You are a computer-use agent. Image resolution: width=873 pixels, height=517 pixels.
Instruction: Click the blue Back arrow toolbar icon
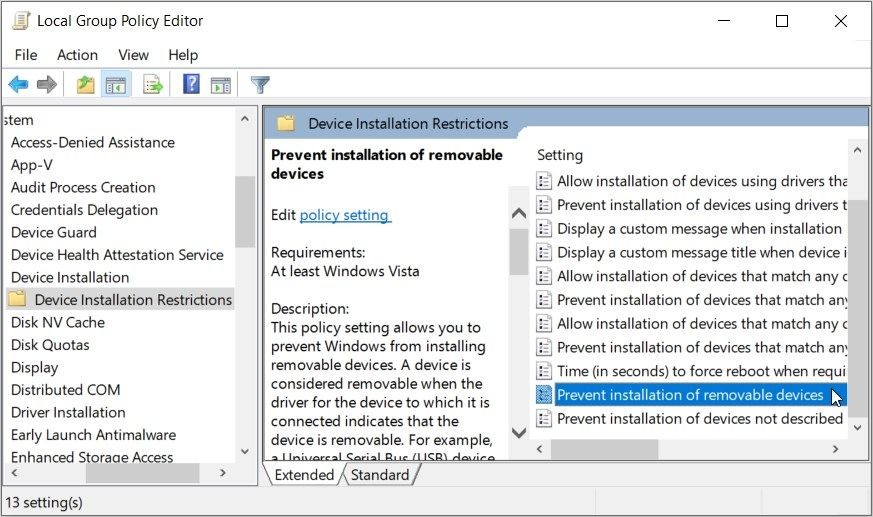click(18, 85)
